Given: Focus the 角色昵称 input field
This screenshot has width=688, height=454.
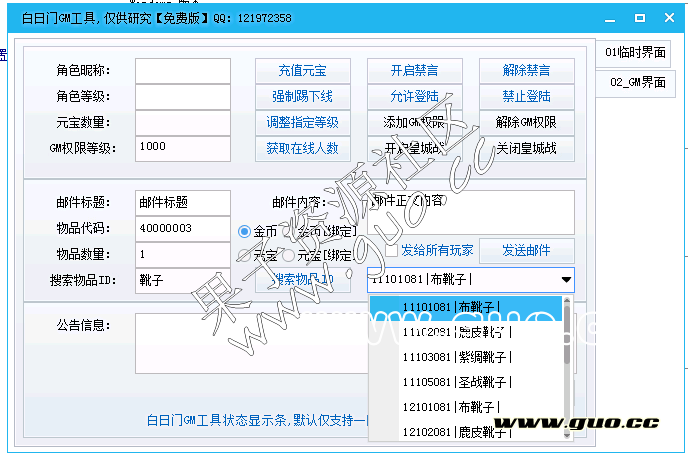Looking at the screenshot, I should coord(183,71).
